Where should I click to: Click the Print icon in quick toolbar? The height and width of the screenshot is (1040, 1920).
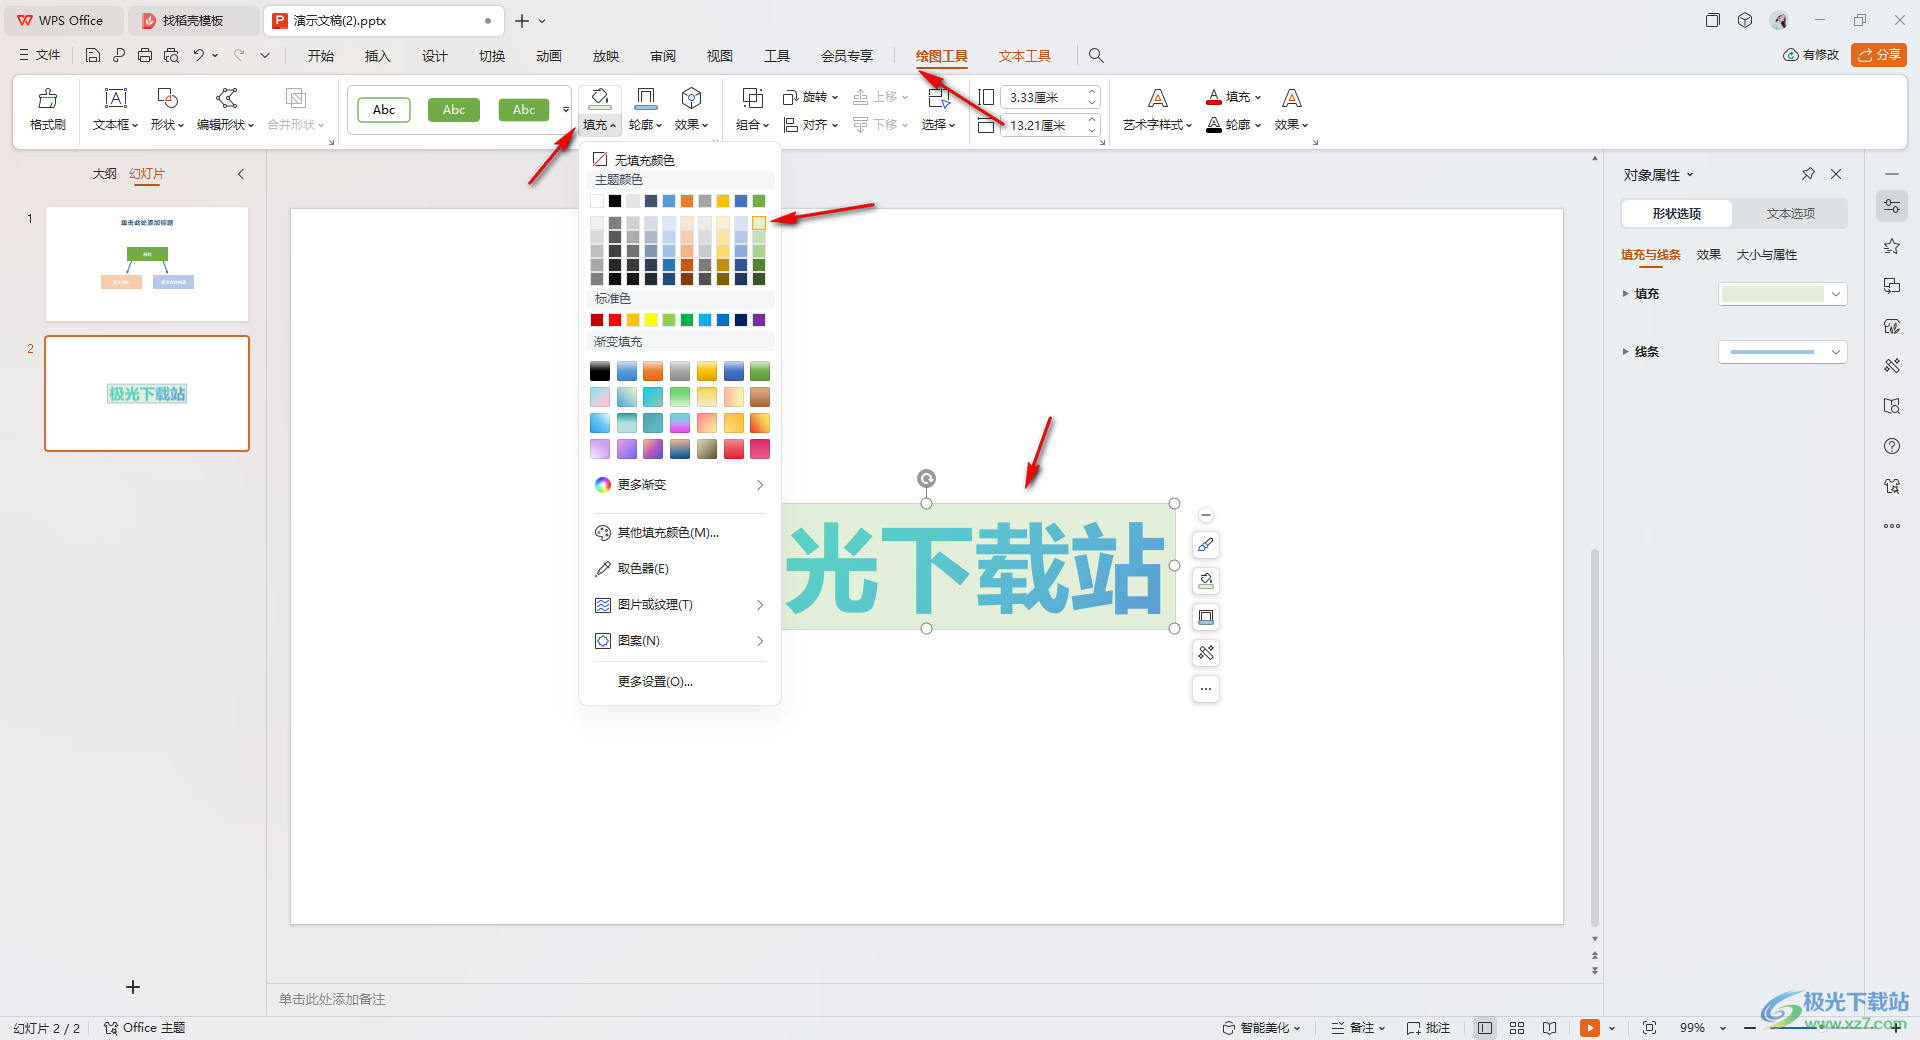pyautogui.click(x=145, y=55)
